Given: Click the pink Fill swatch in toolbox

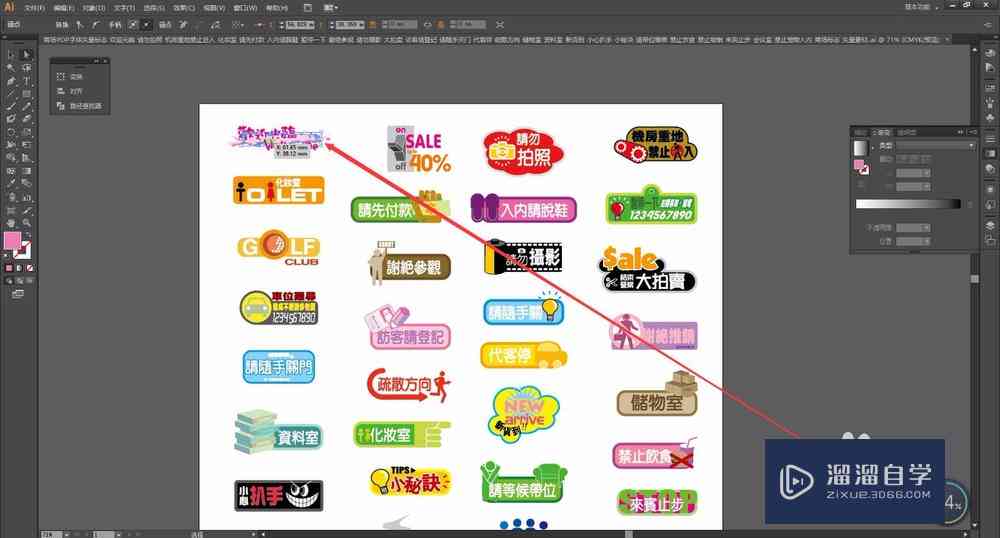Looking at the screenshot, I should [x=12, y=241].
